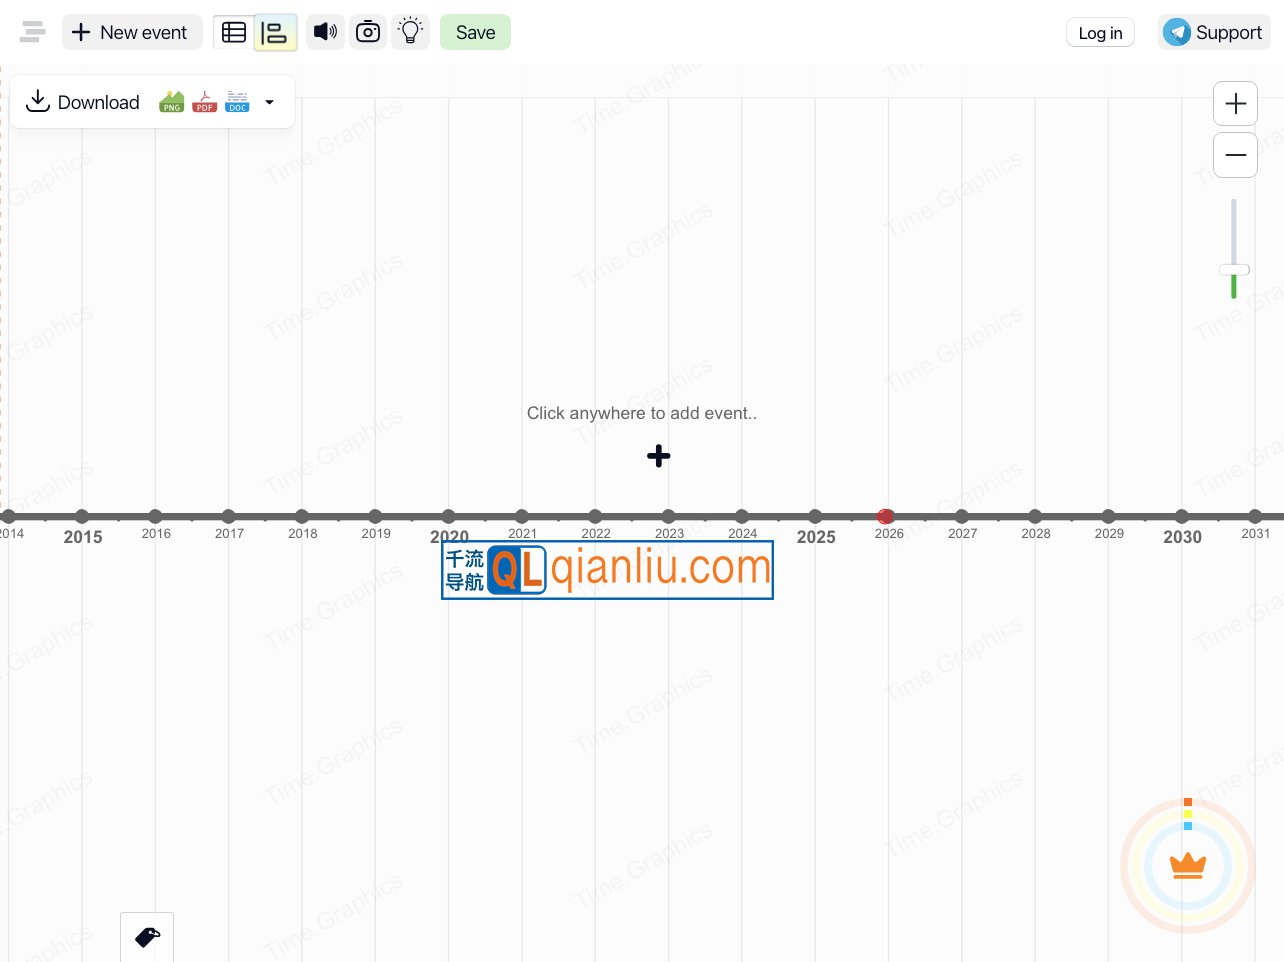The image size is (1284, 962).
Task: Select the red marker near 2026
Action: [x=886, y=517]
